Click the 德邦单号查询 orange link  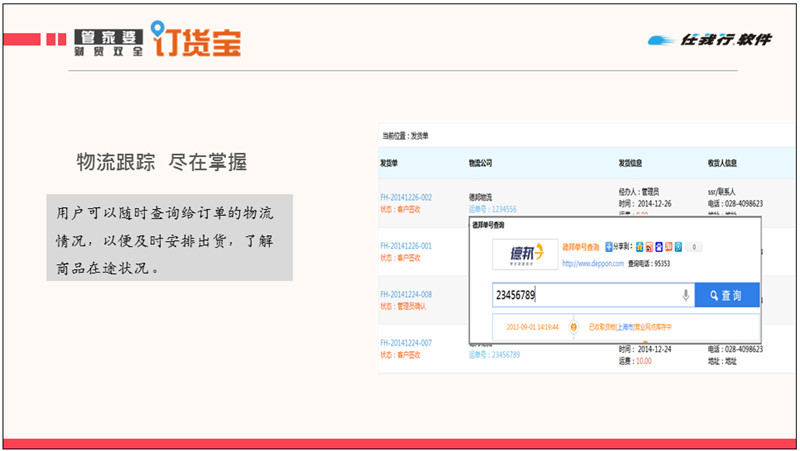click(582, 247)
